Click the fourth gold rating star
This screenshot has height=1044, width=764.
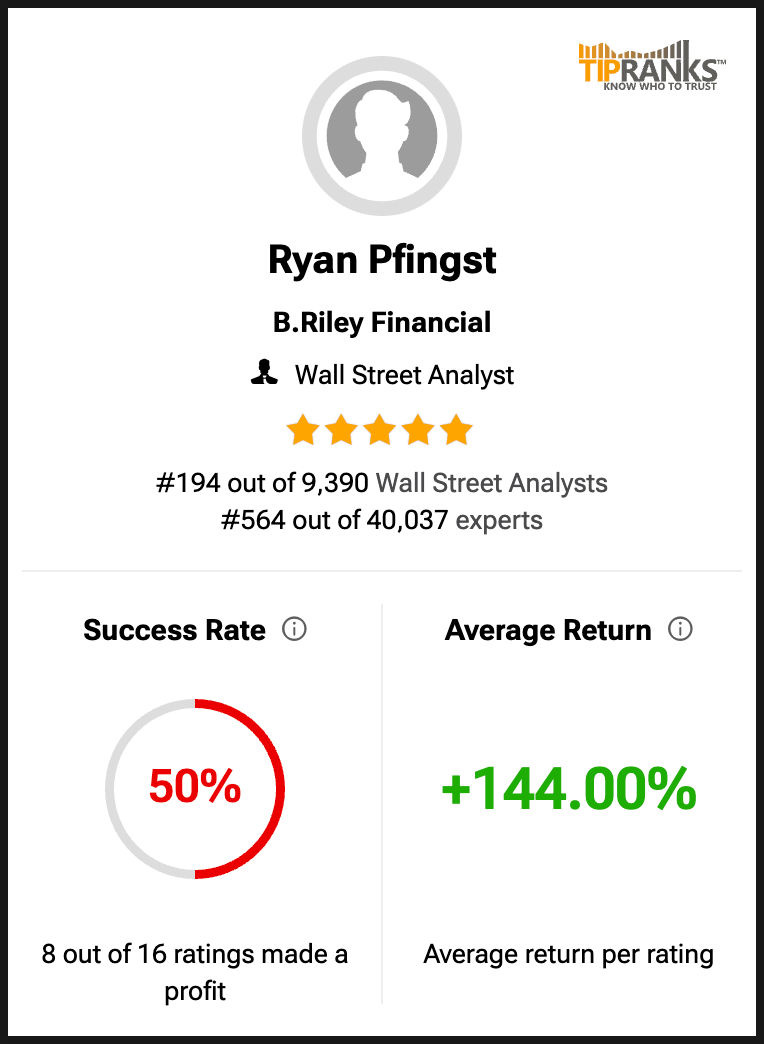coord(418,430)
